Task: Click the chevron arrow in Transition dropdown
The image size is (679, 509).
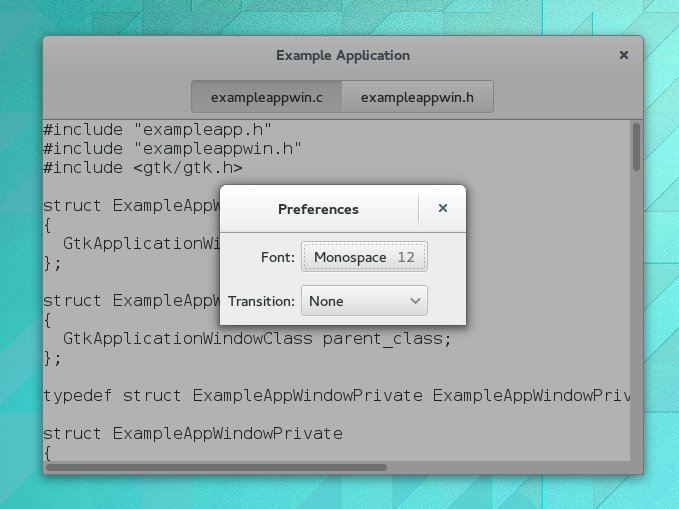Action: point(415,301)
